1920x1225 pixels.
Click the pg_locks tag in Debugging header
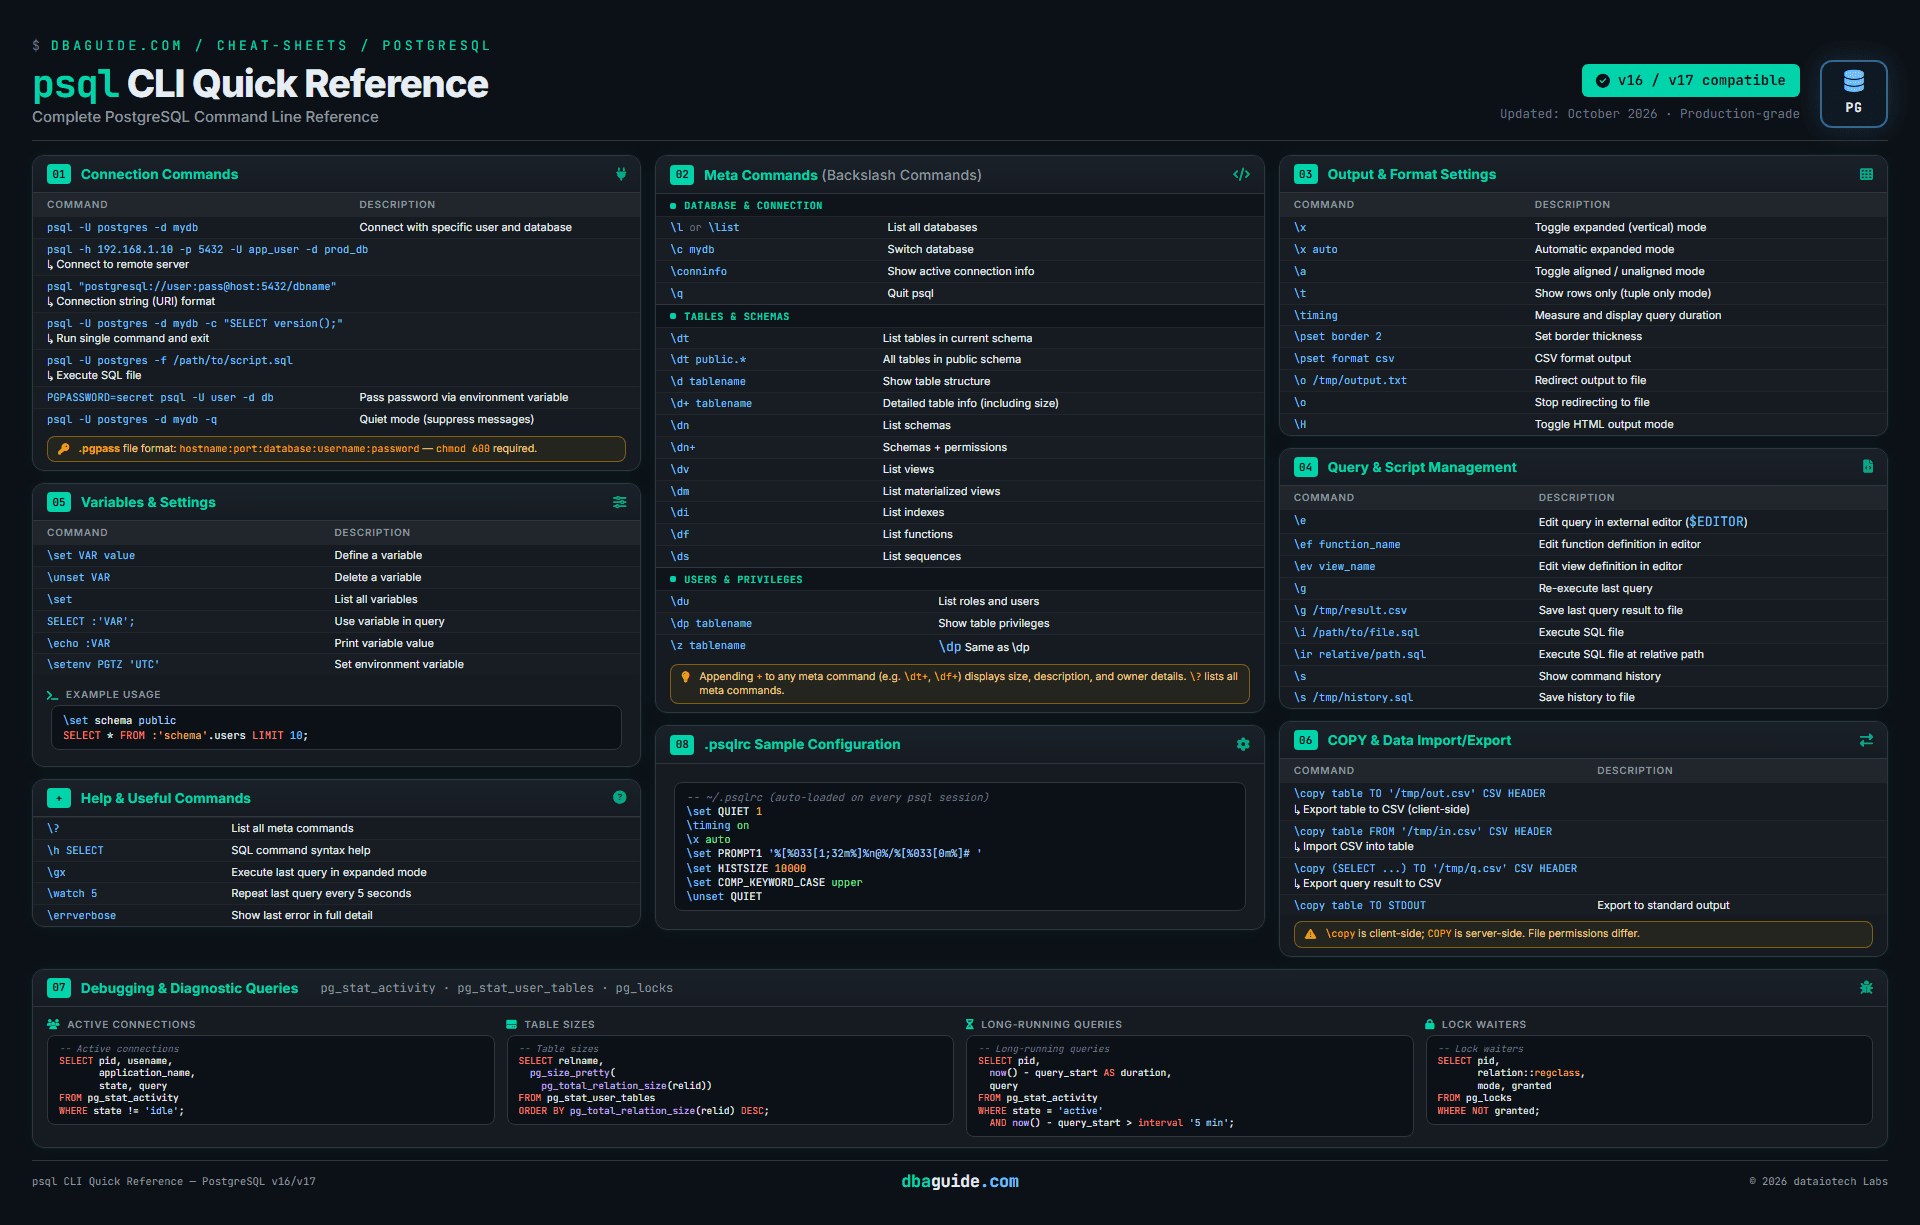pyautogui.click(x=644, y=988)
